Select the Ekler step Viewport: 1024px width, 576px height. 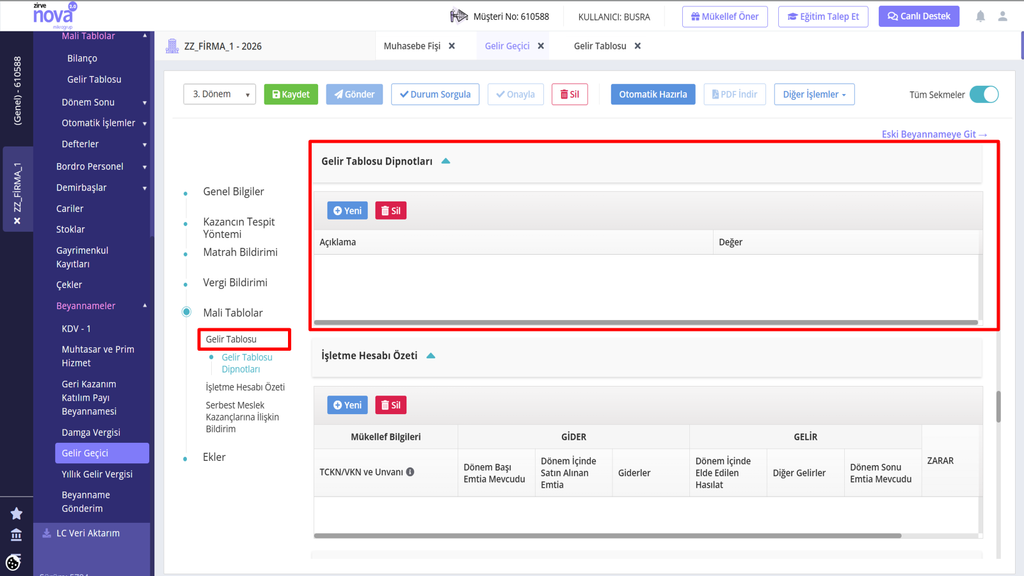coord(214,456)
